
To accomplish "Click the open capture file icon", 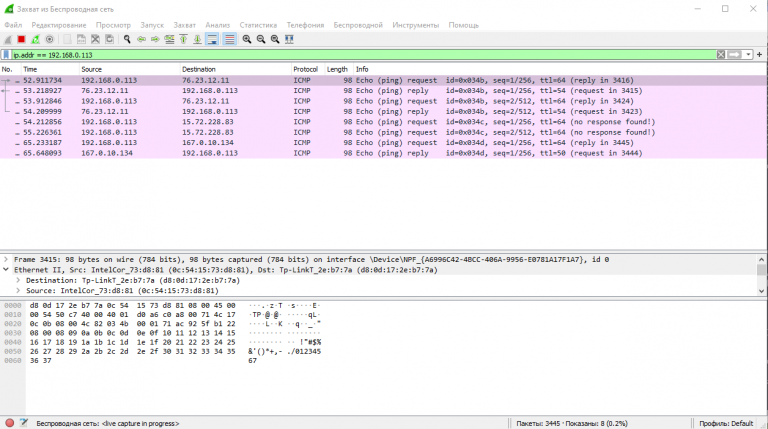I will [x=68, y=40].
